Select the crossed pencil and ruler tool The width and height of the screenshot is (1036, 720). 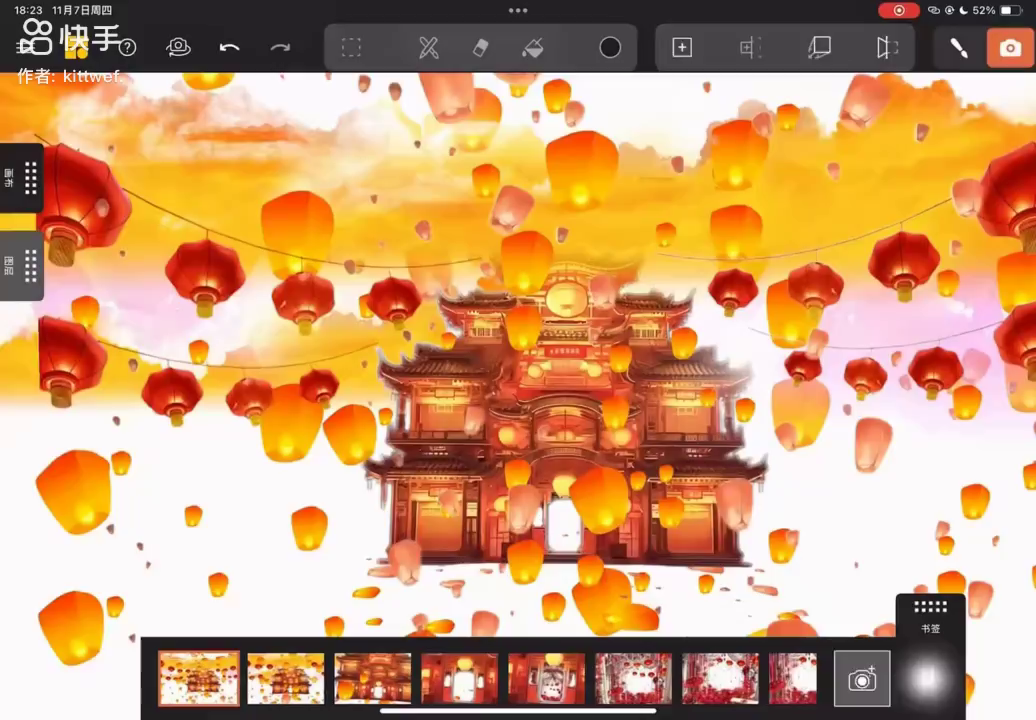tap(429, 48)
